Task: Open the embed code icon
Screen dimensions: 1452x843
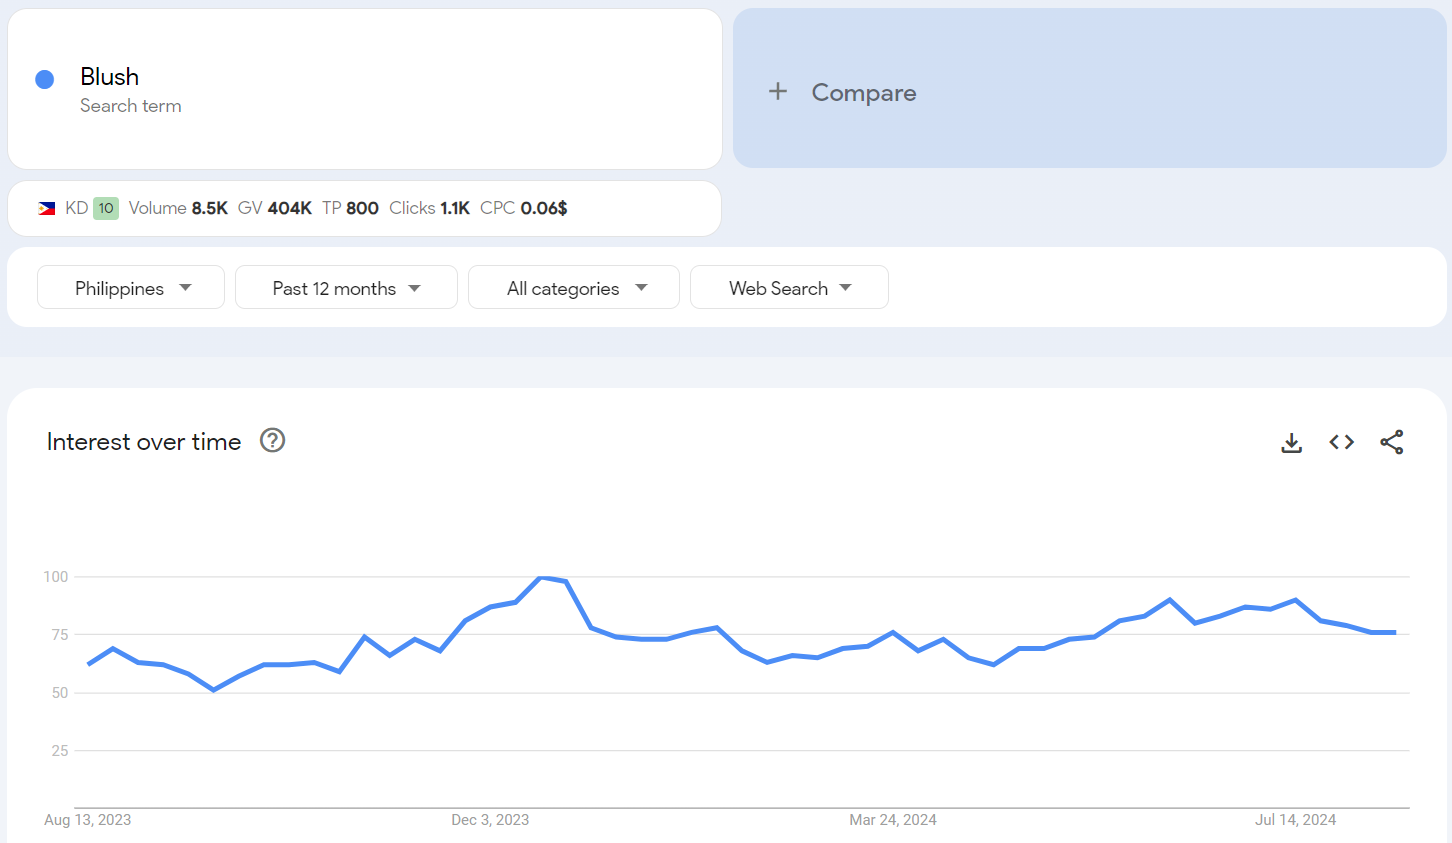Action: click(1341, 442)
